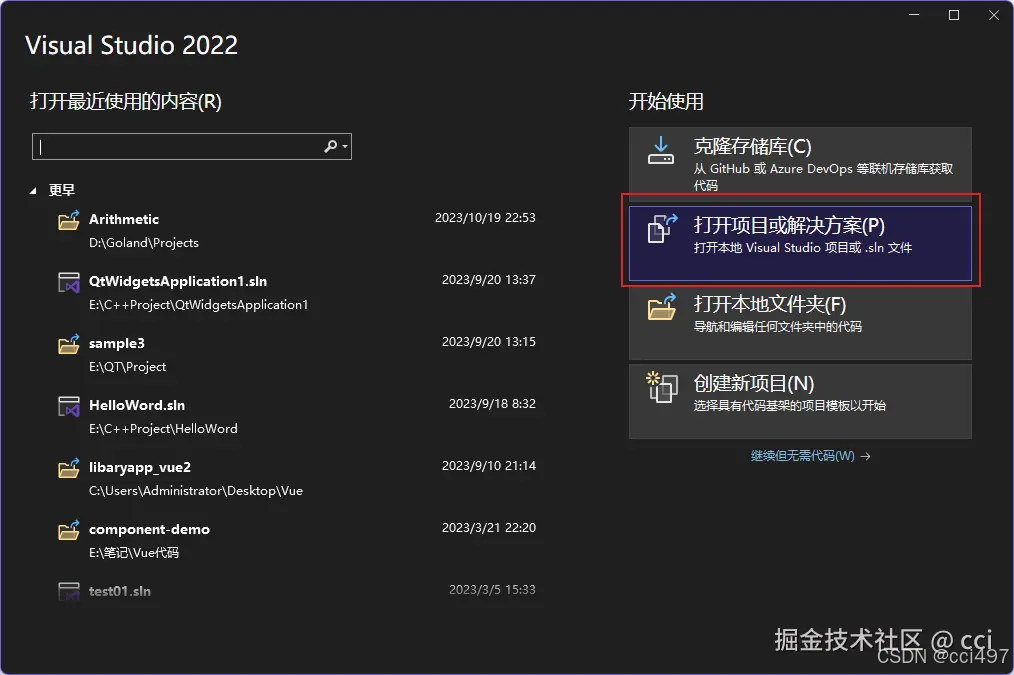Click the sample3 folder icon
This screenshot has width=1014, height=675.
tap(69, 345)
